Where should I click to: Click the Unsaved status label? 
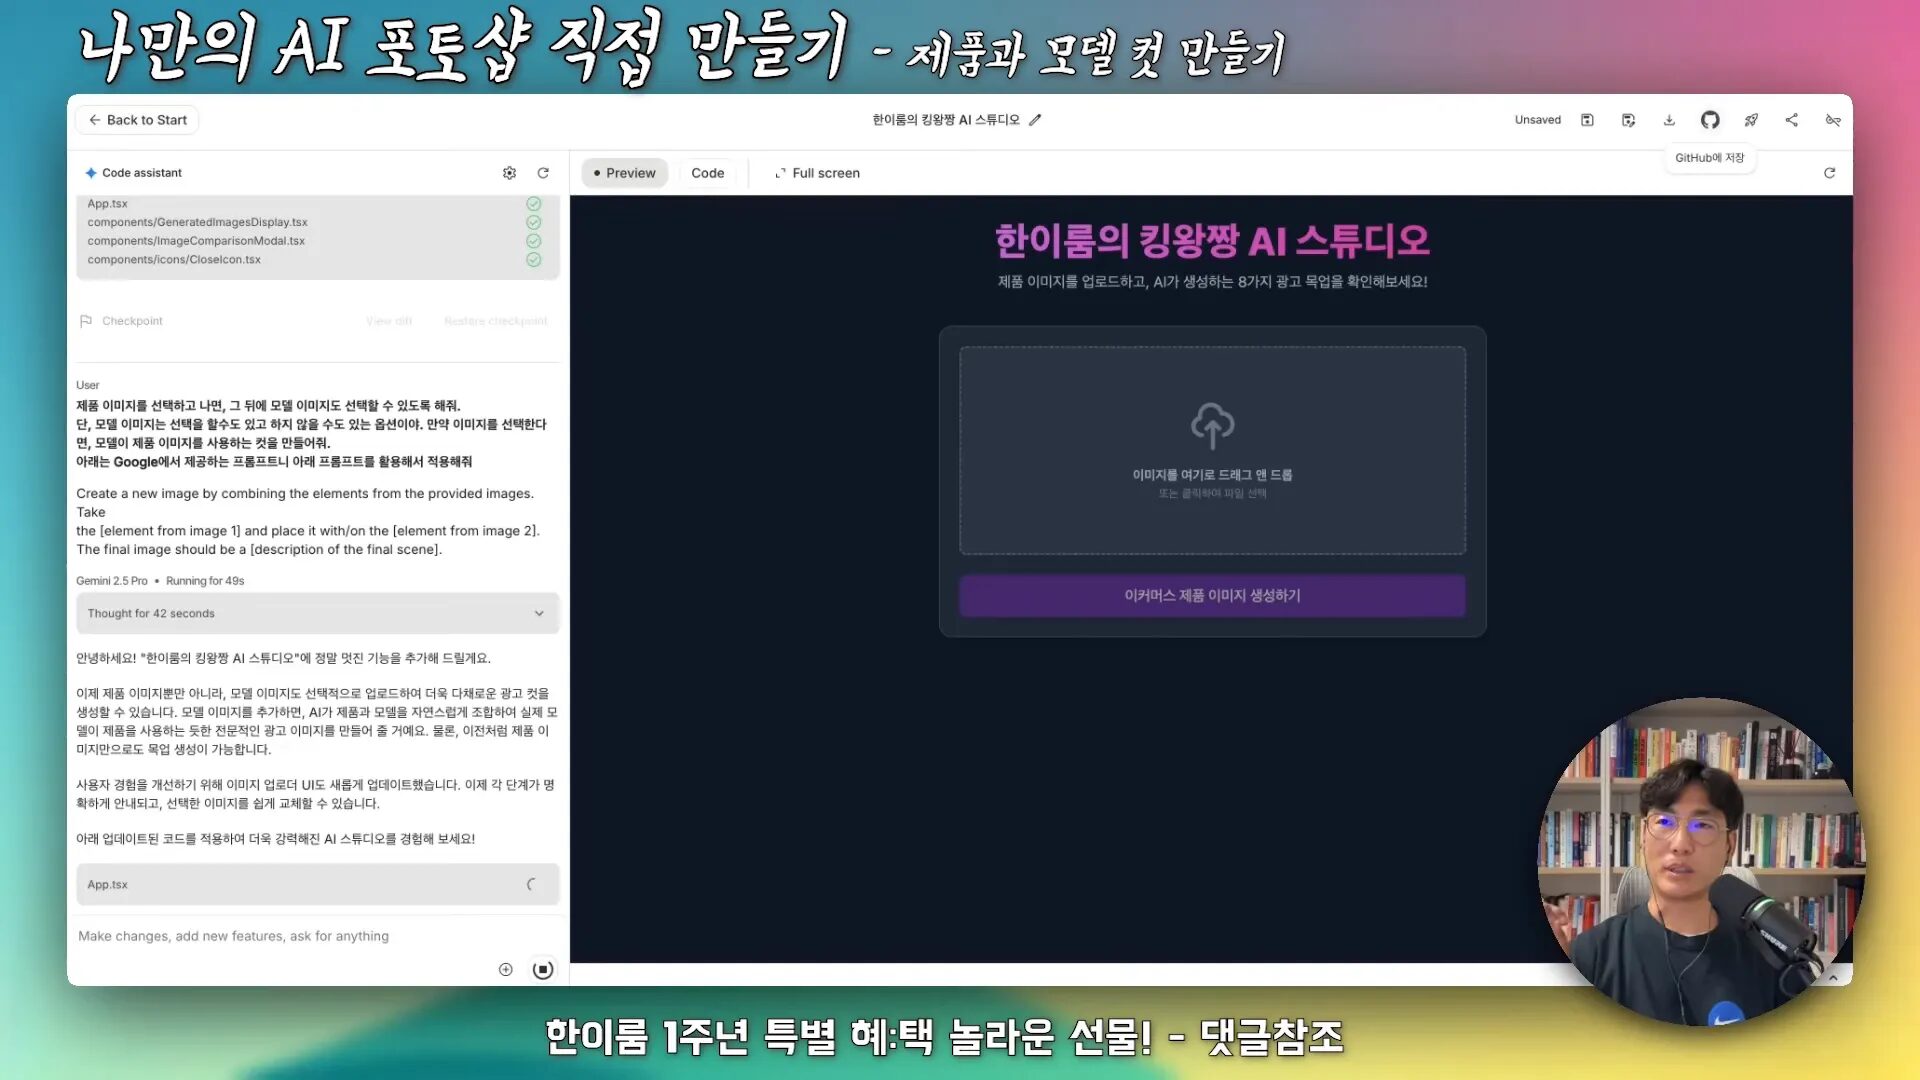pos(1537,120)
